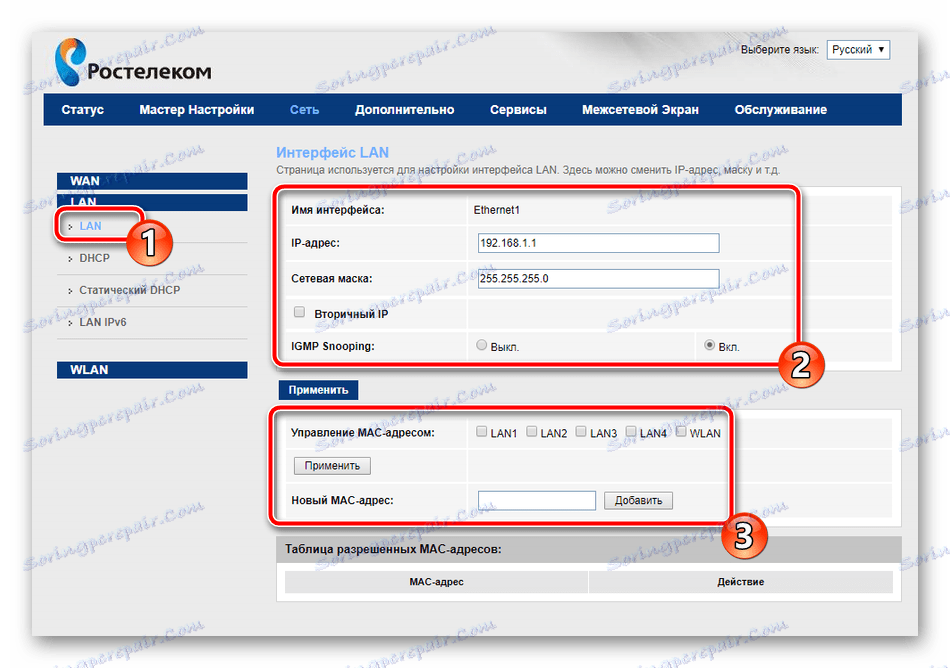Screen dimensions: 950x668
Task: Click the gray Применить button under MAC control
Action: tap(332, 466)
